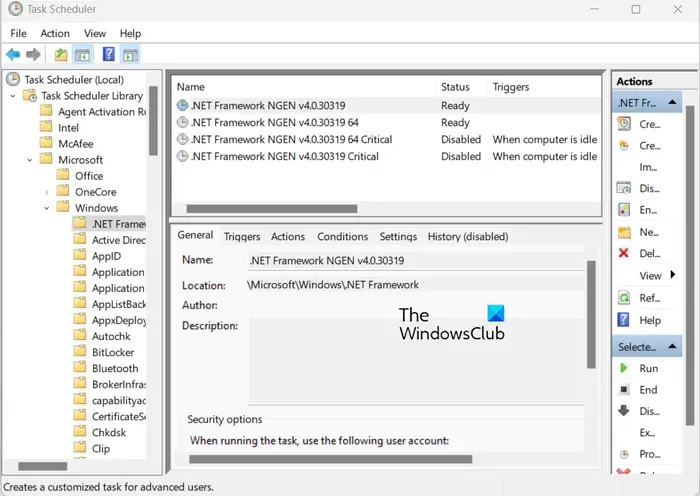
Task: Click the task list horizontal scrollbar
Action: [272, 209]
